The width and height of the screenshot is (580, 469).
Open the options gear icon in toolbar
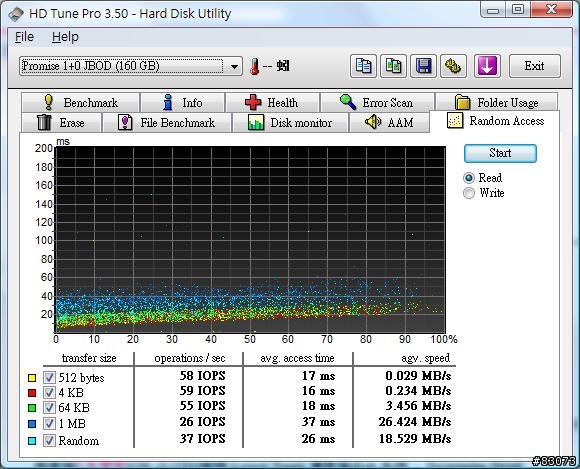(x=453, y=66)
